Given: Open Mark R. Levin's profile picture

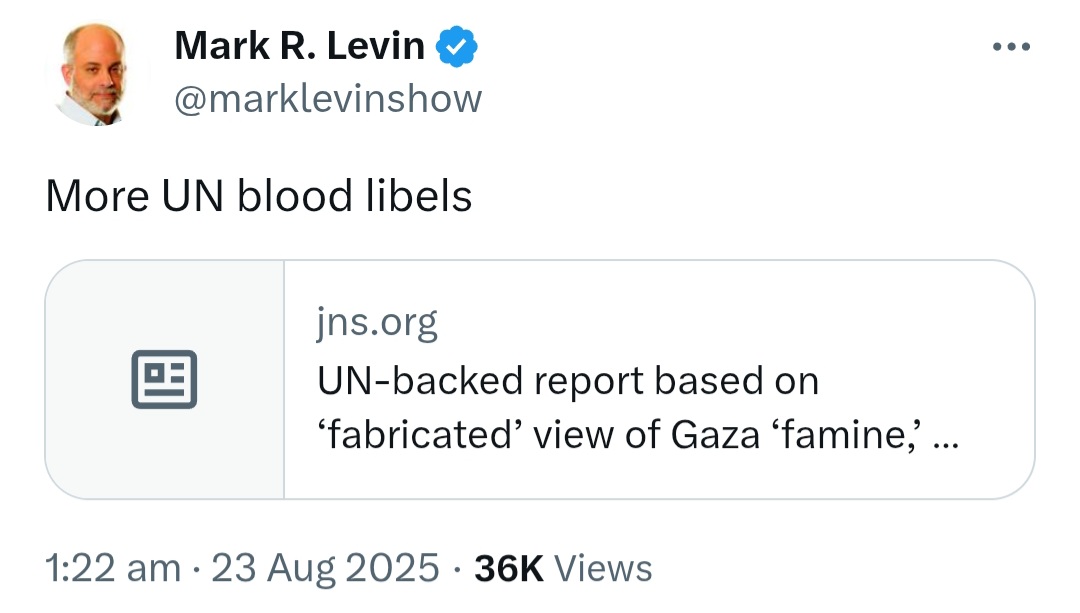Looking at the screenshot, I should click(96, 74).
